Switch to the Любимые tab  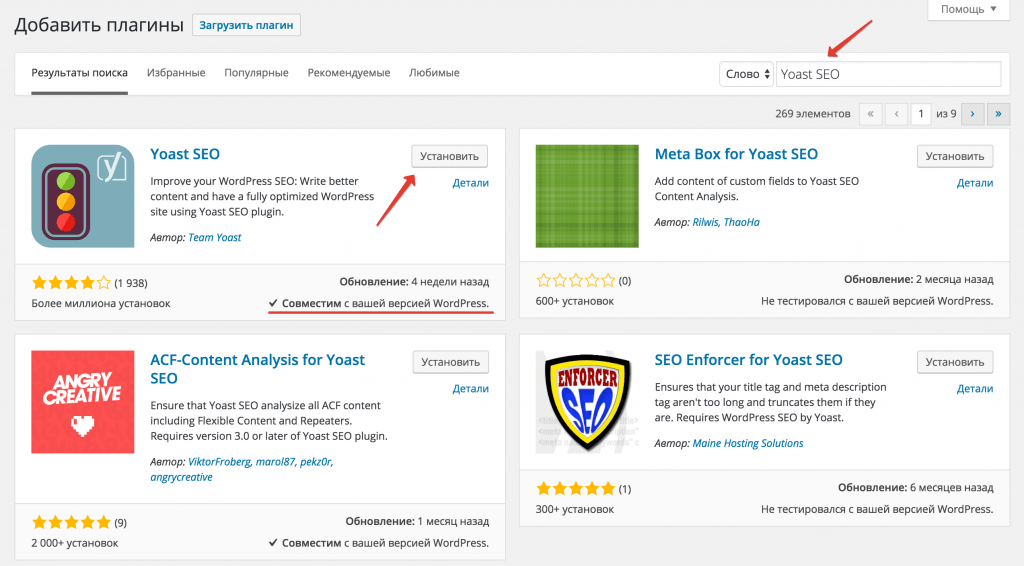[x=434, y=72]
